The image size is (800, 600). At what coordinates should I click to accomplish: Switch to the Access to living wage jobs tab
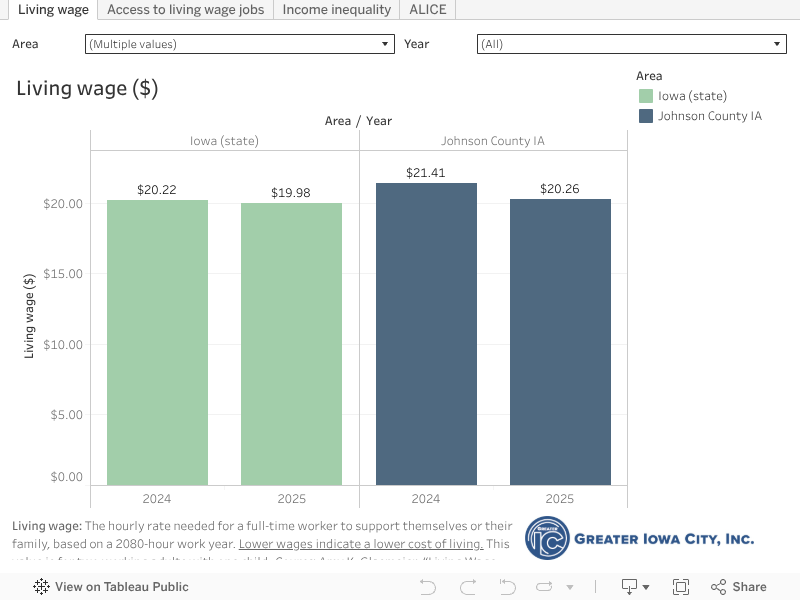coord(185,10)
